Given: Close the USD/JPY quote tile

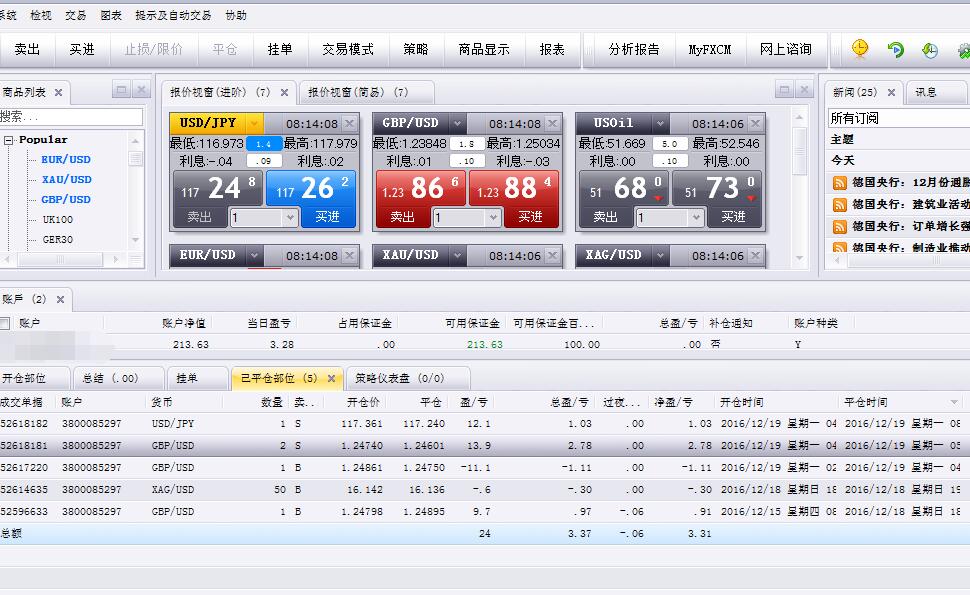Looking at the screenshot, I should click(x=350, y=123).
